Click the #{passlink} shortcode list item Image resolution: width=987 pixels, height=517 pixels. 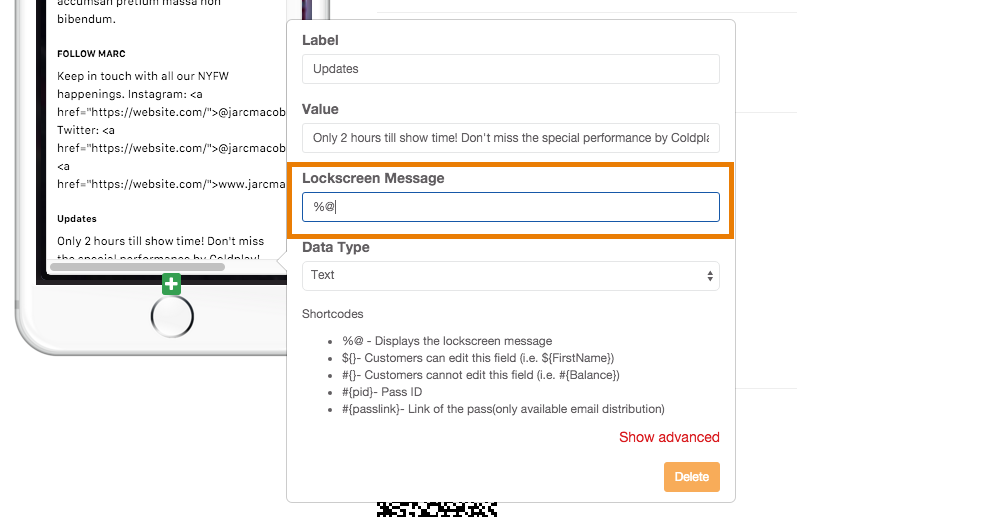point(503,409)
